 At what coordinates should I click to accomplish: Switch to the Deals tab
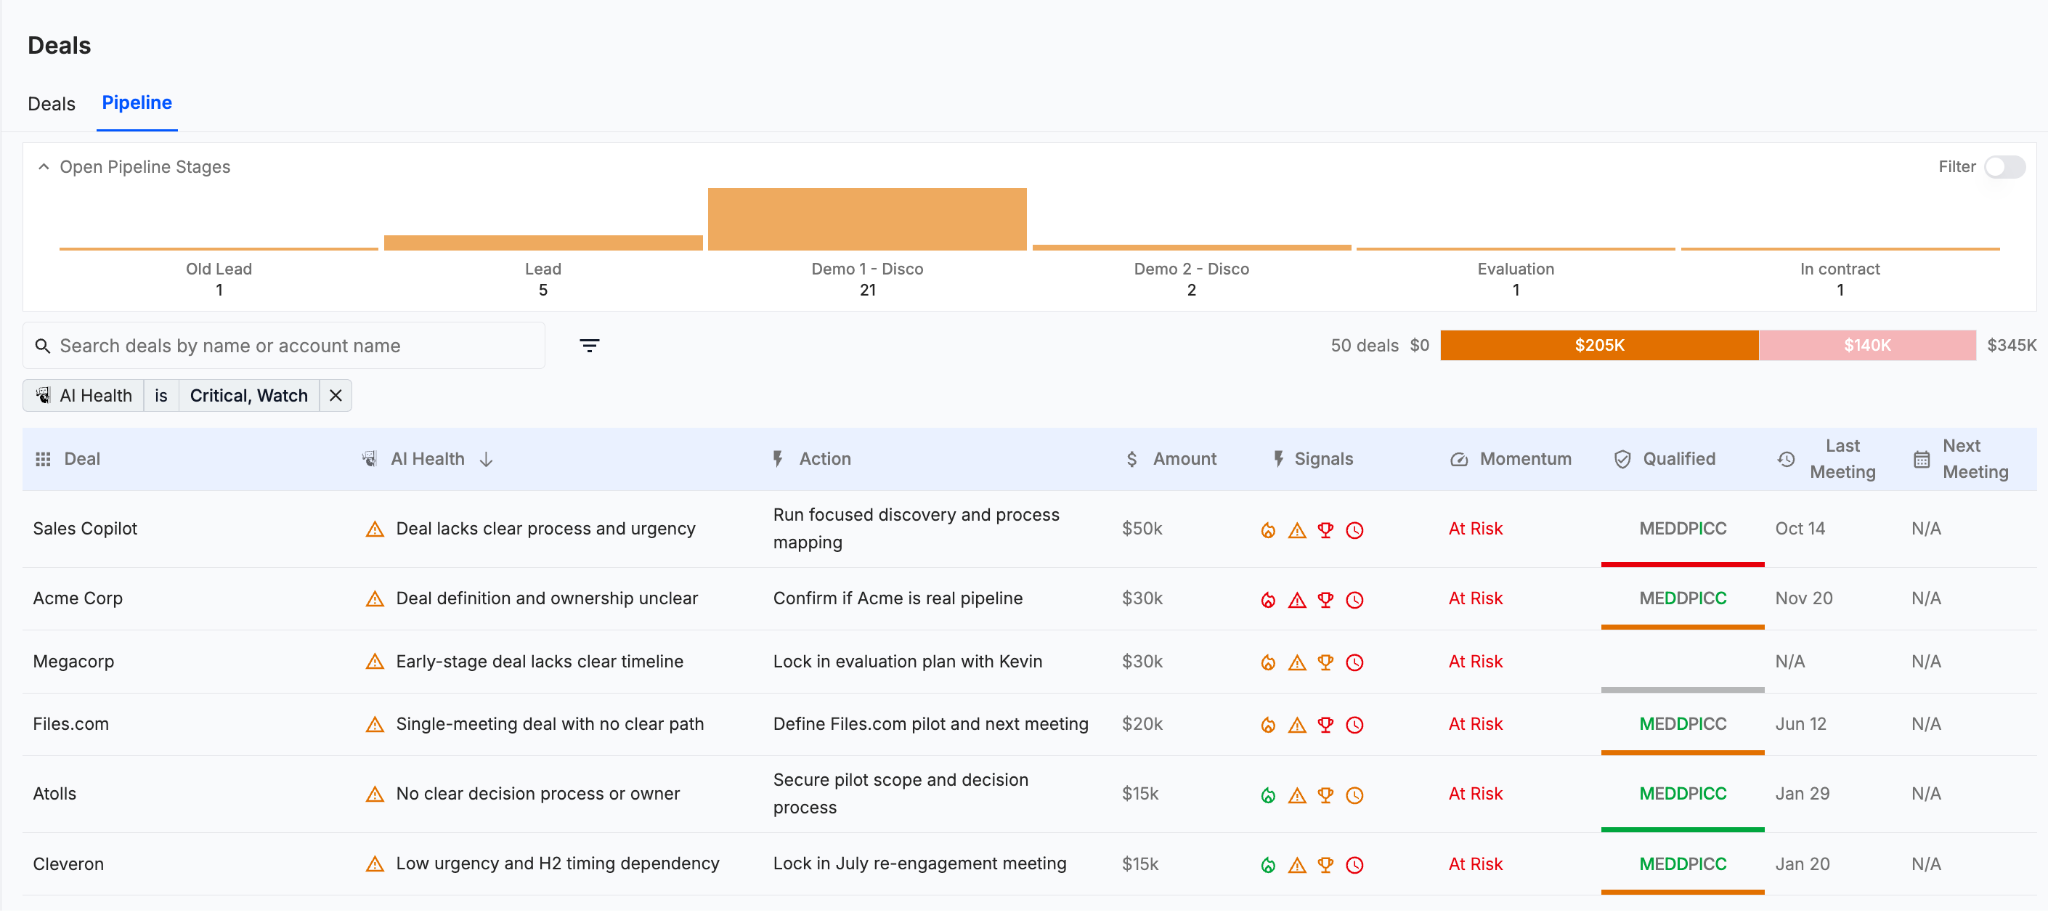tap(52, 104)
